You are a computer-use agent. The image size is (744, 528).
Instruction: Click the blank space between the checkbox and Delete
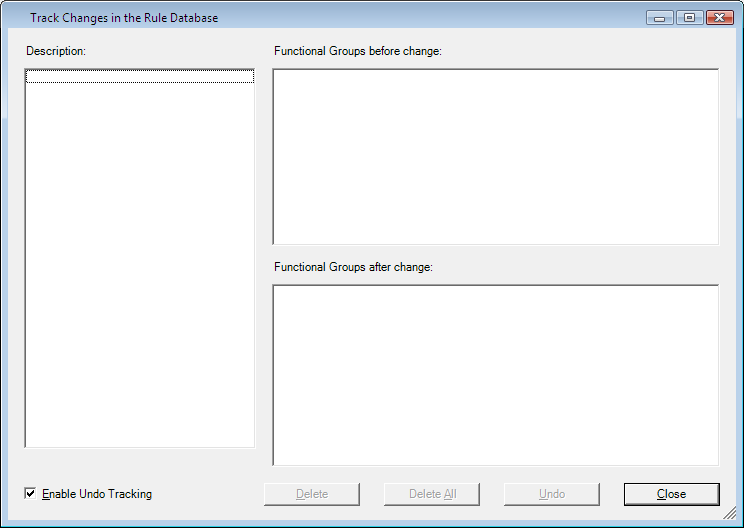tap(210, 494)
